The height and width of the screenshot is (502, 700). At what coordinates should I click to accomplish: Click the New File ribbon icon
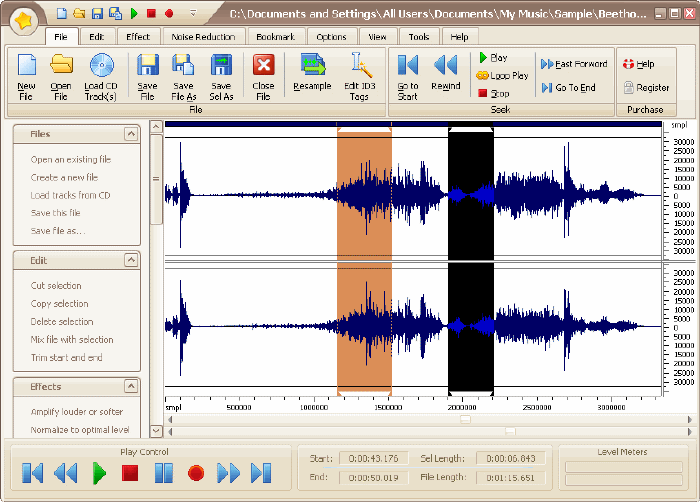[x=26, y=65]
